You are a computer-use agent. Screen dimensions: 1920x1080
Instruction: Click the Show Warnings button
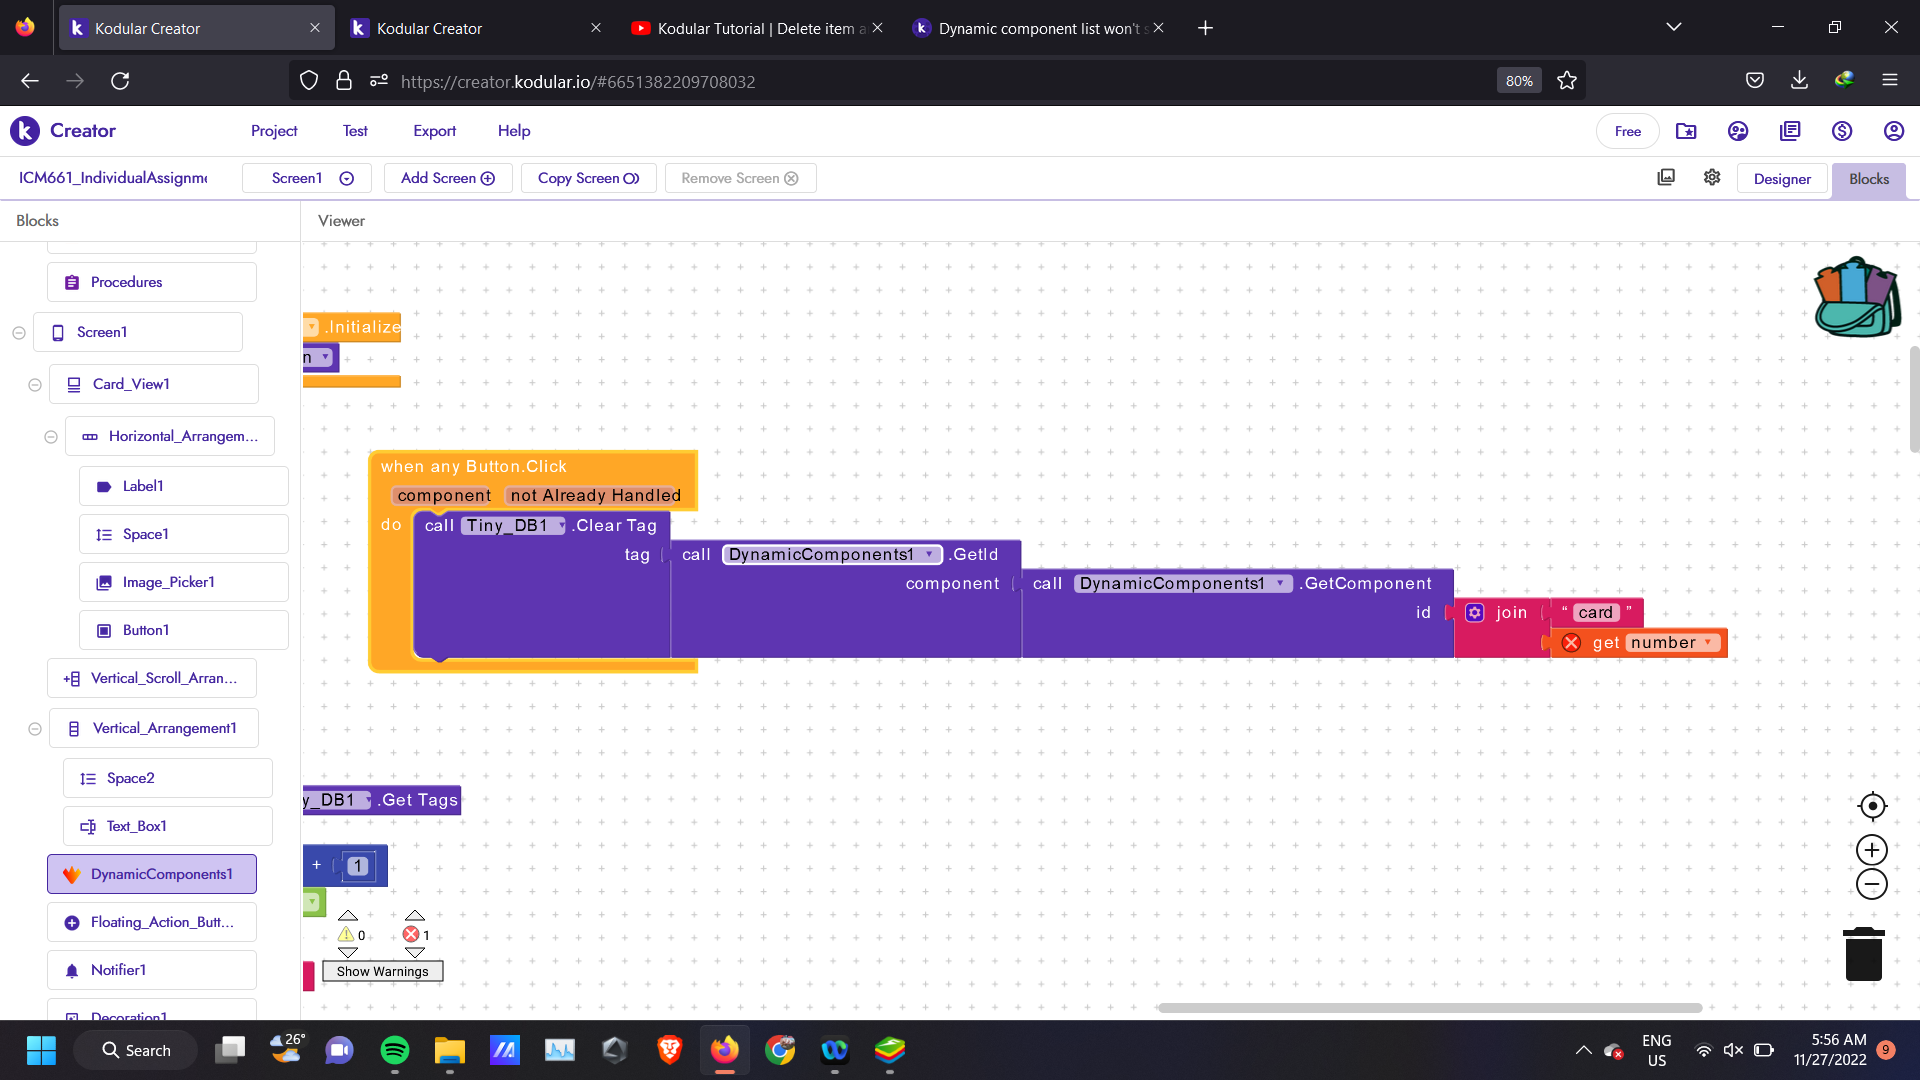pyautogui.click(x=382, y=971)
